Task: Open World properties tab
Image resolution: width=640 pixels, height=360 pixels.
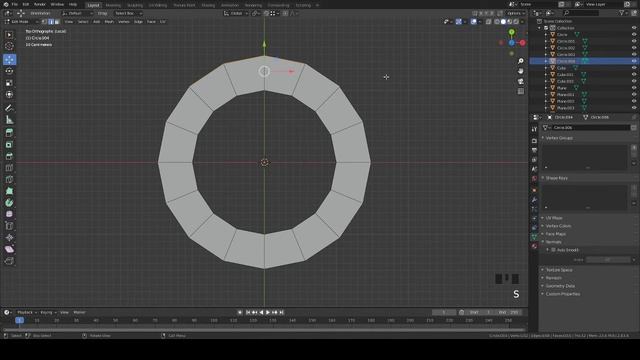Action: click(534, 178)
